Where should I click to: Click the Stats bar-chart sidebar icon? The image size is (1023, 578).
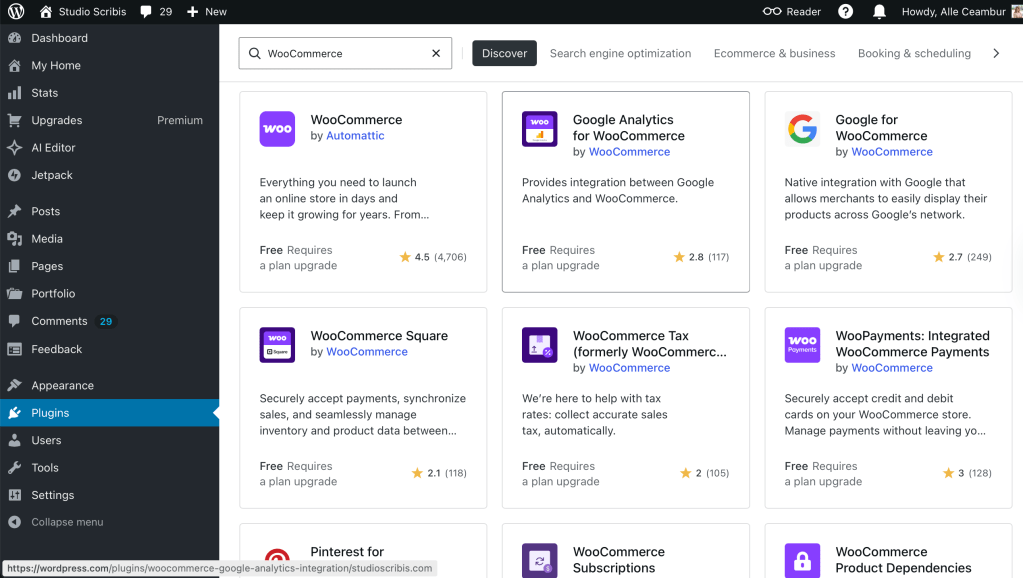point(16,93)
